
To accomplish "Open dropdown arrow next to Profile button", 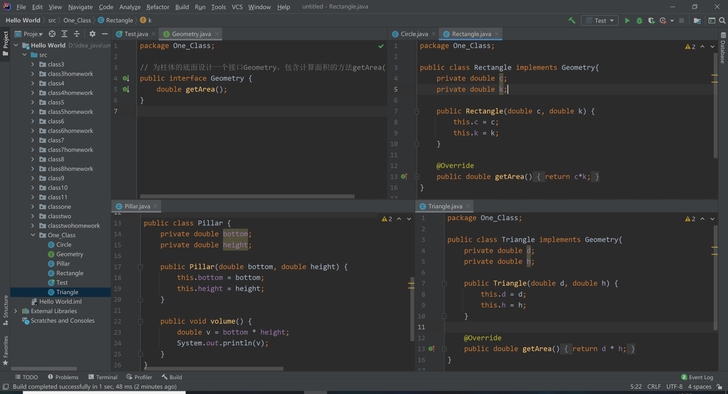I will 672,20.
